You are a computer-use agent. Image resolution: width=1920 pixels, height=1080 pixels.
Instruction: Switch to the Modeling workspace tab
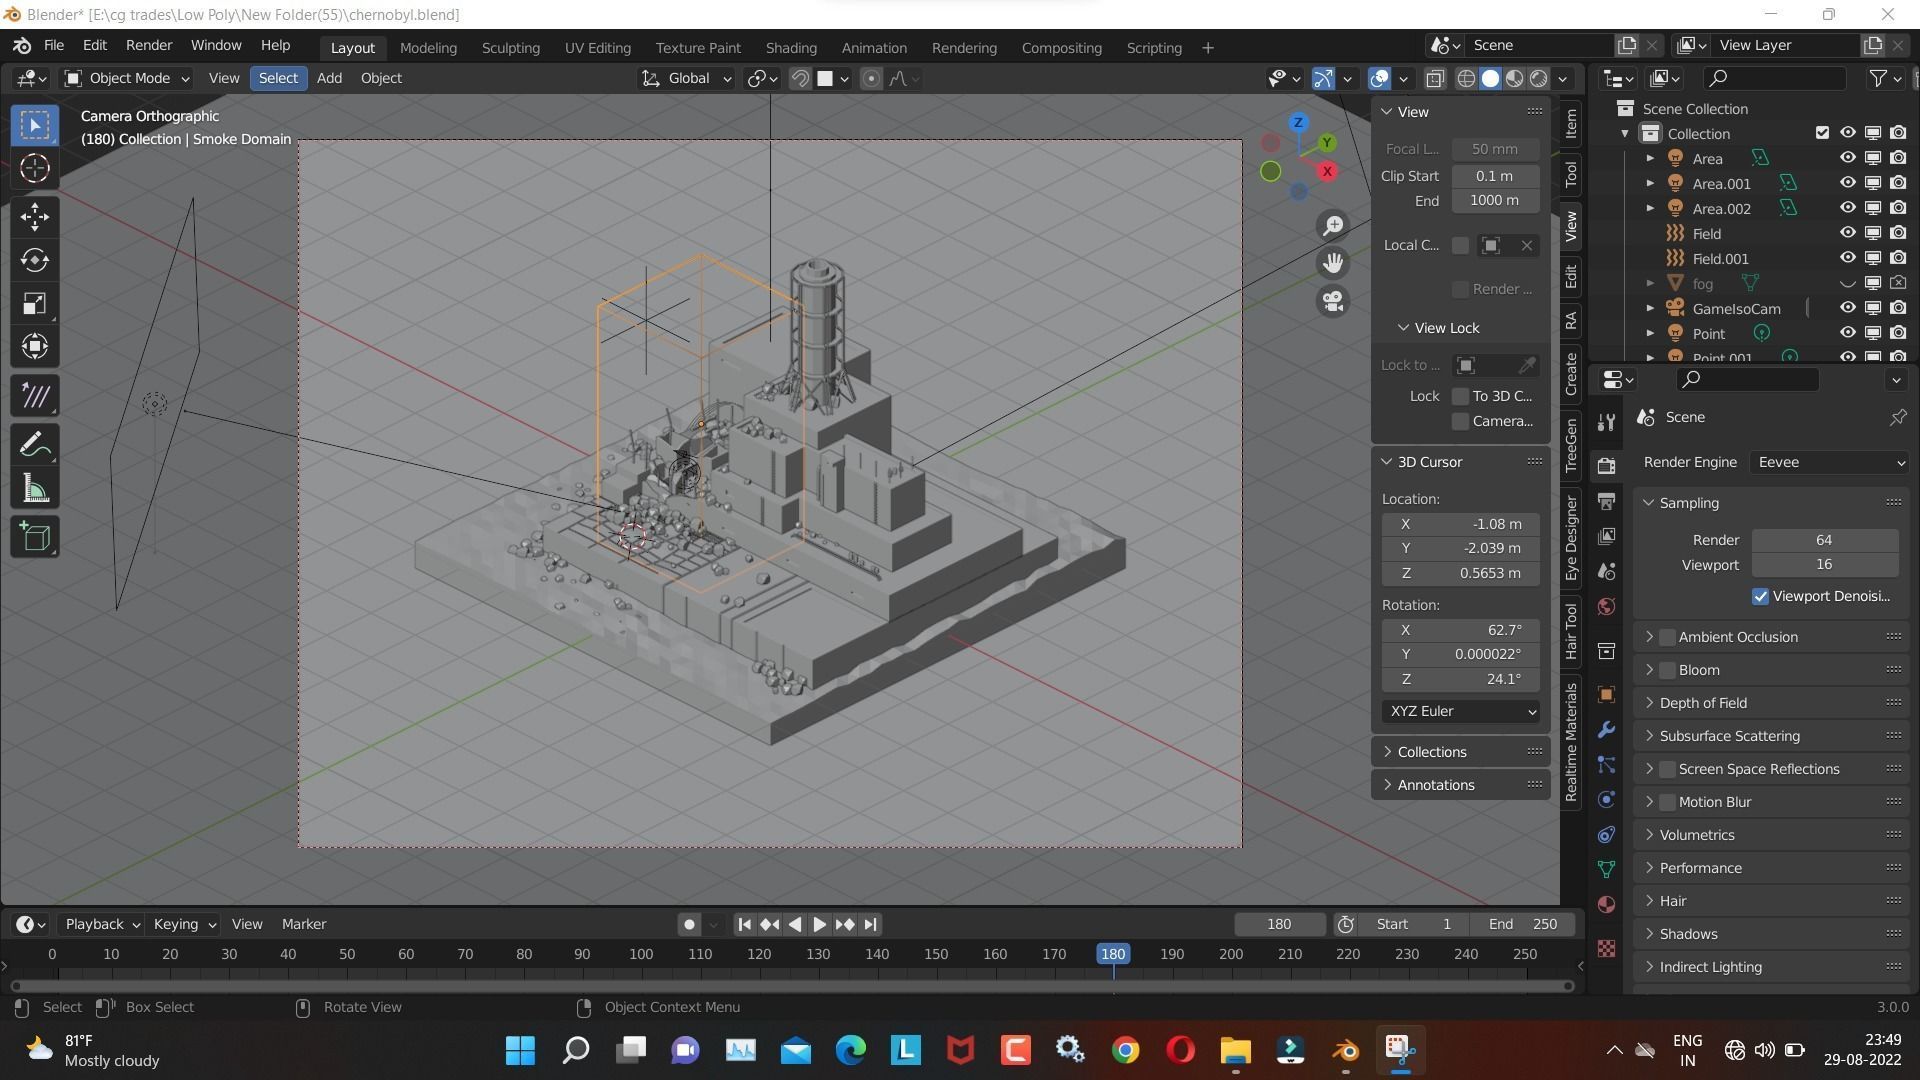tap(428, 47)
